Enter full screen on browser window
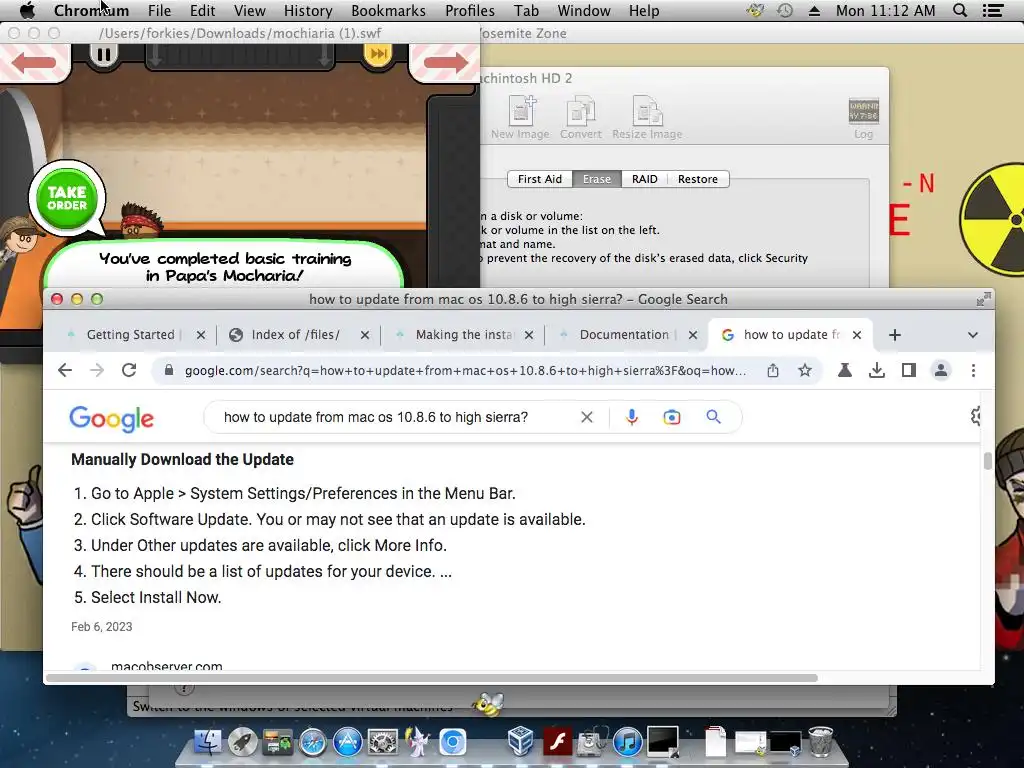Viewport: 1024px width, 768px height. tap(983, 299)
